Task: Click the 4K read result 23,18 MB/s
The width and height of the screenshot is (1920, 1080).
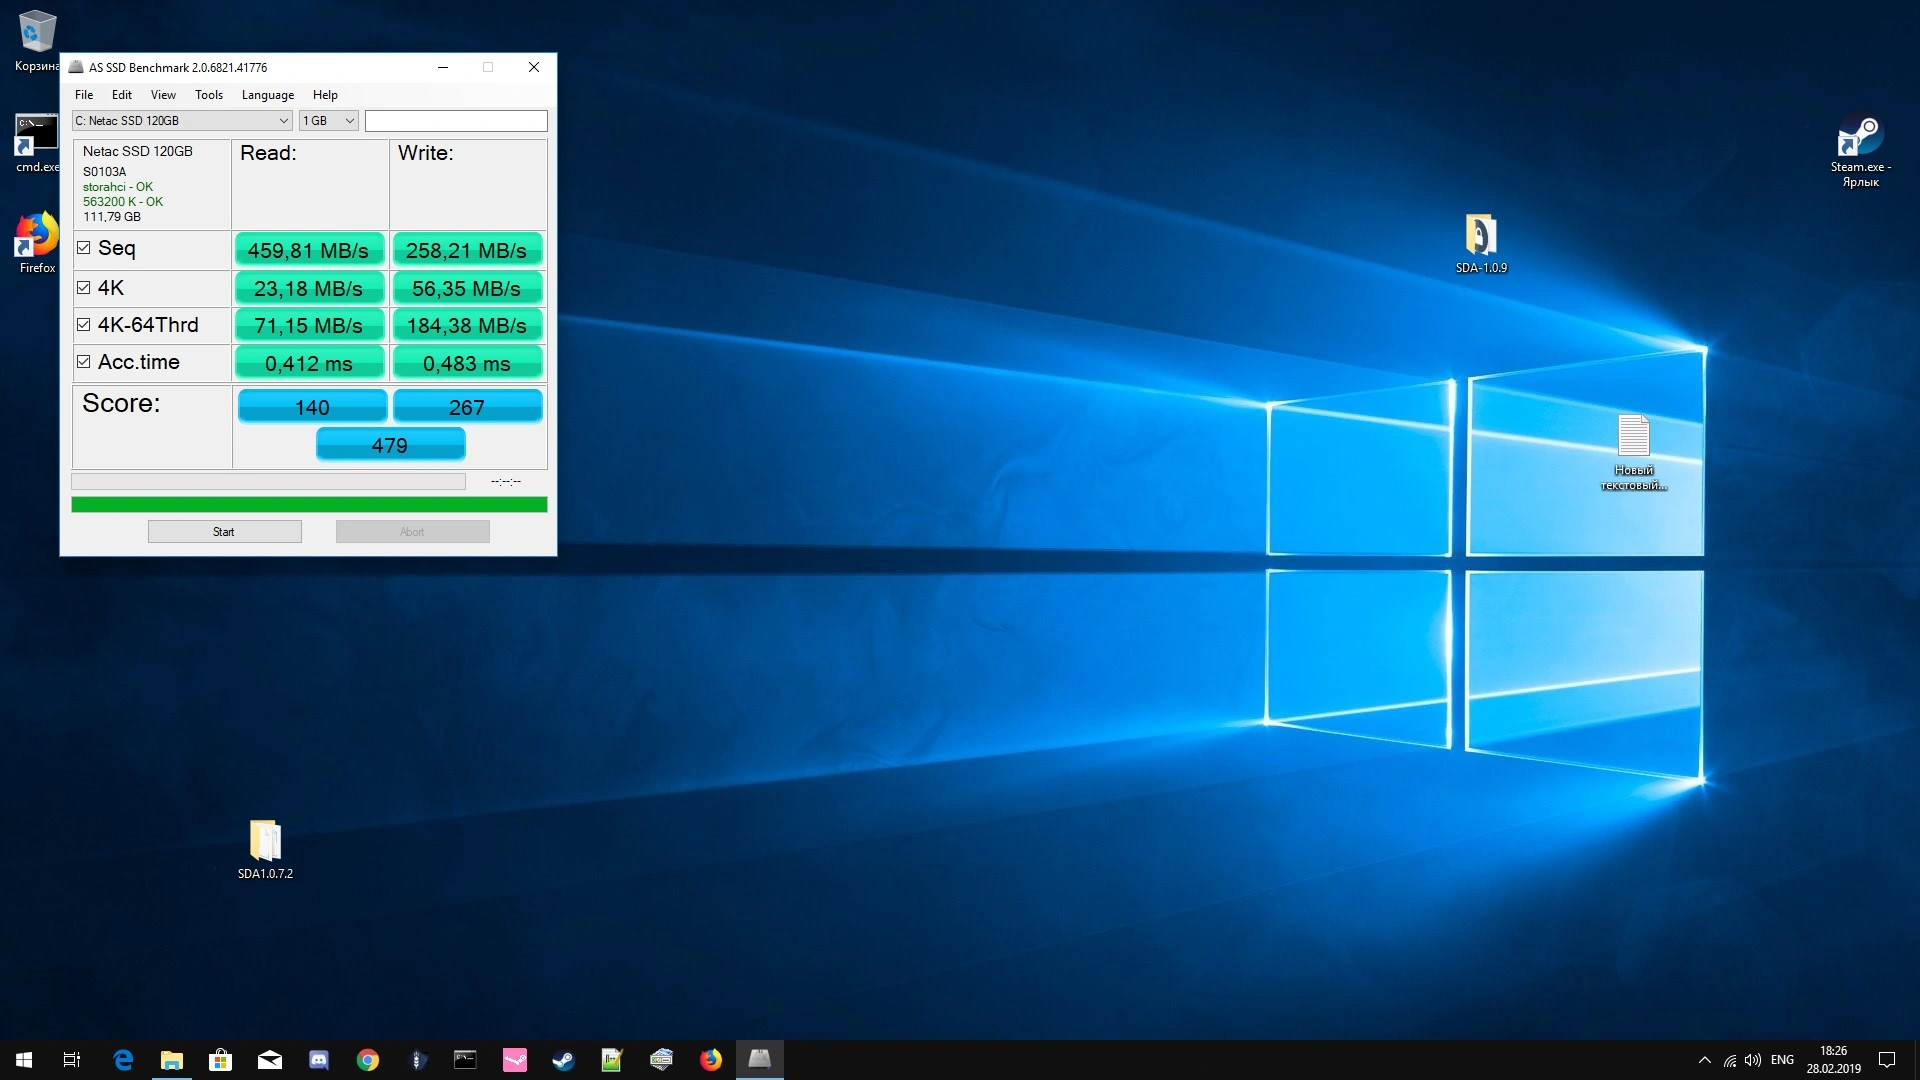Action: [309, 288]
